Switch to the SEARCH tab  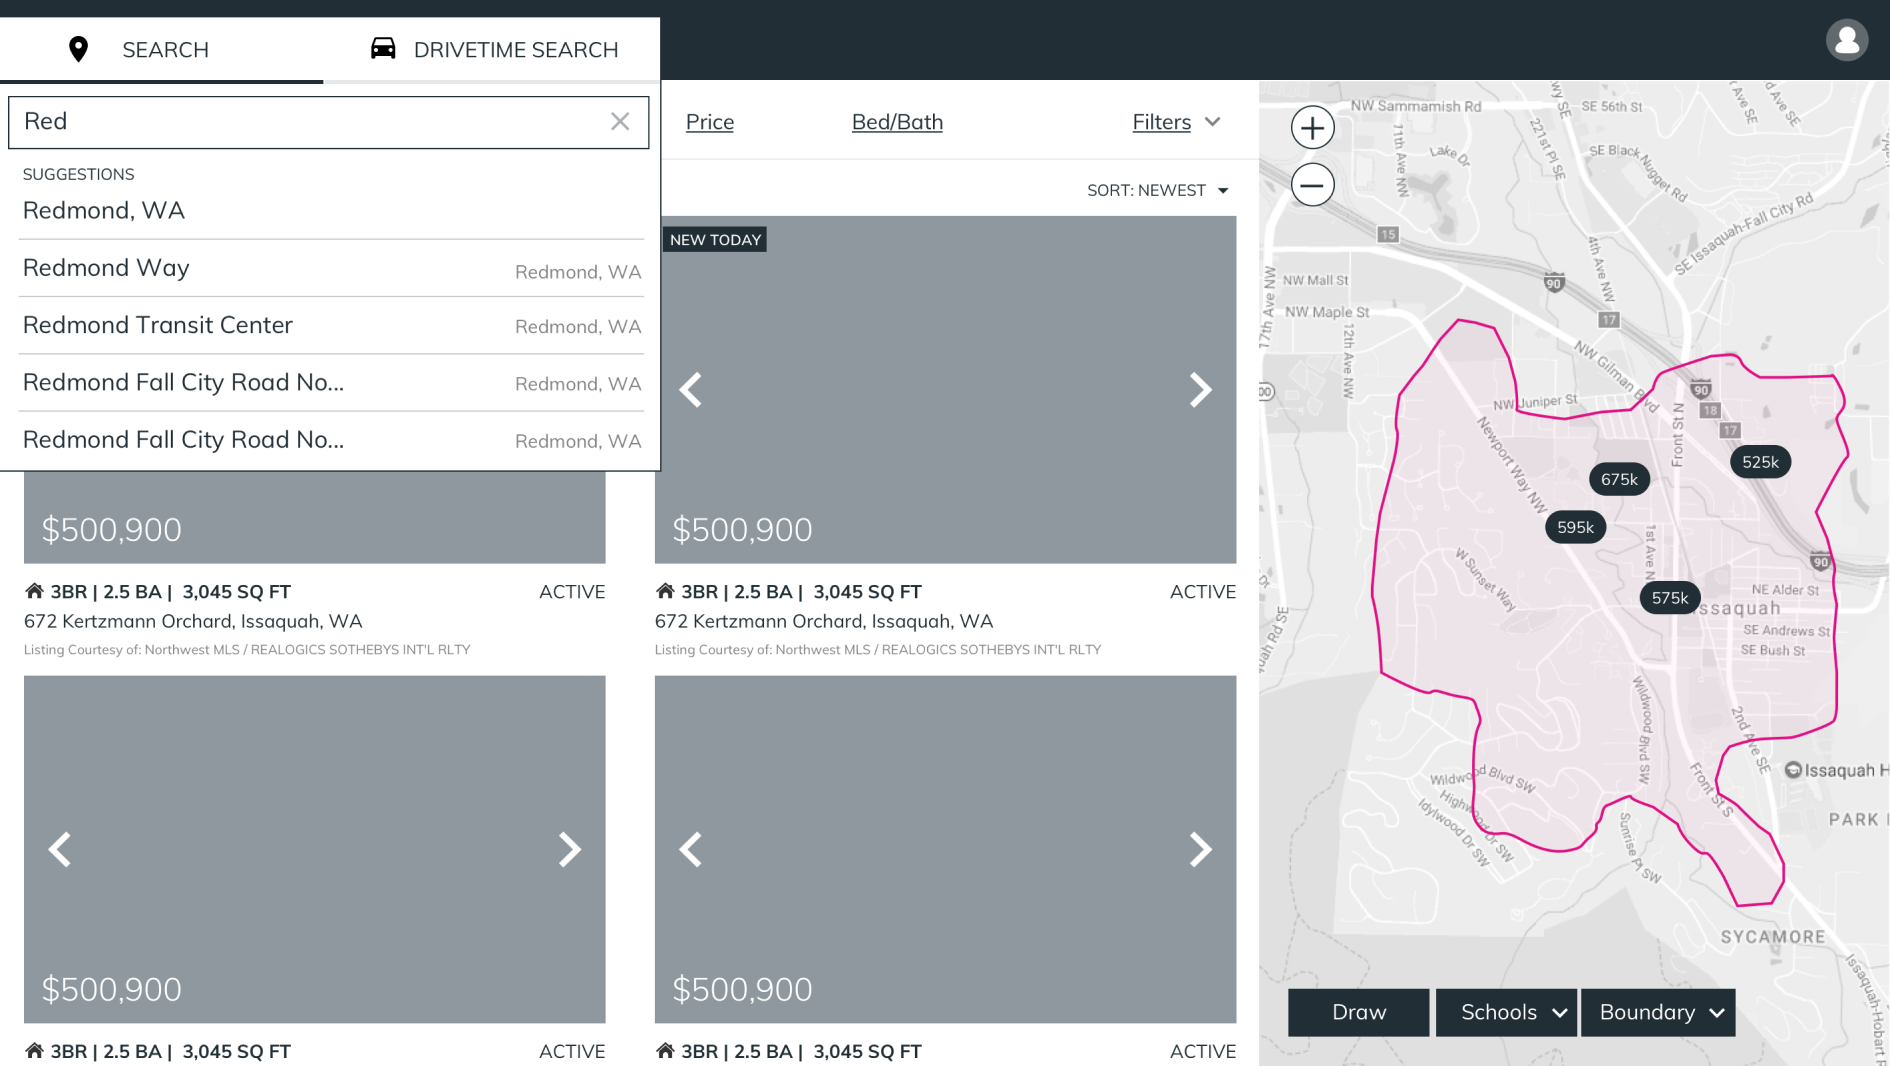(161, 49)
